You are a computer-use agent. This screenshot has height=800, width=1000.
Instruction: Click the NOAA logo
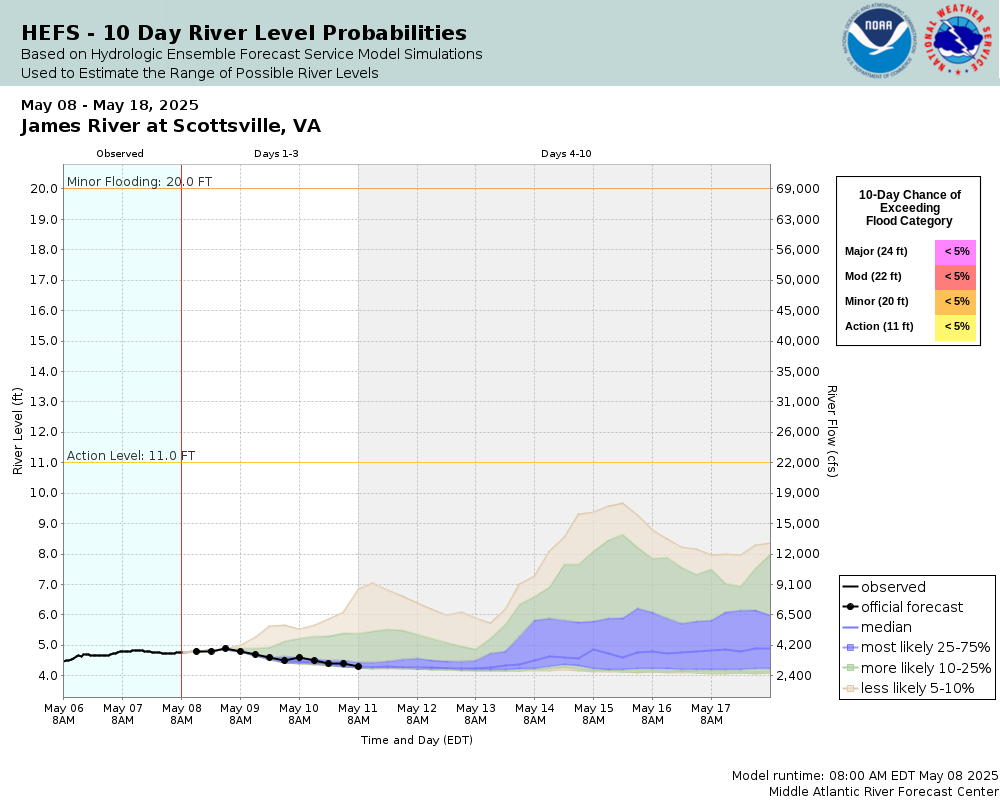(x=879, y=41)
